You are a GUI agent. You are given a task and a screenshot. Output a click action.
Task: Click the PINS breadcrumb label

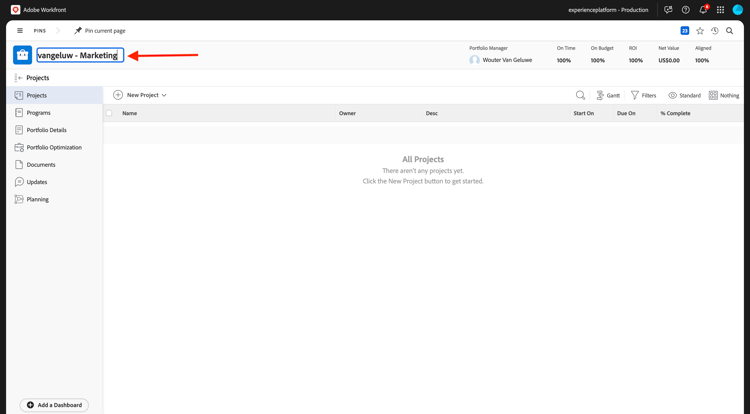click(40, 31)
